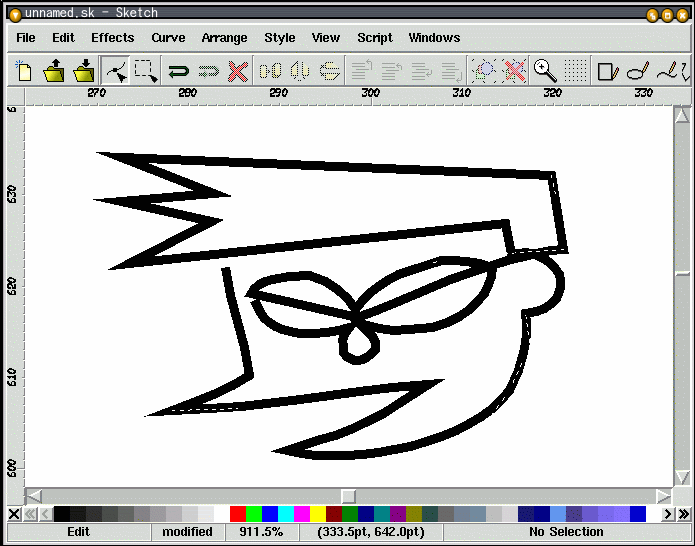Click the green Undo arrow
695x546 pixels.
pyautogui.click(x=178, y=71)
